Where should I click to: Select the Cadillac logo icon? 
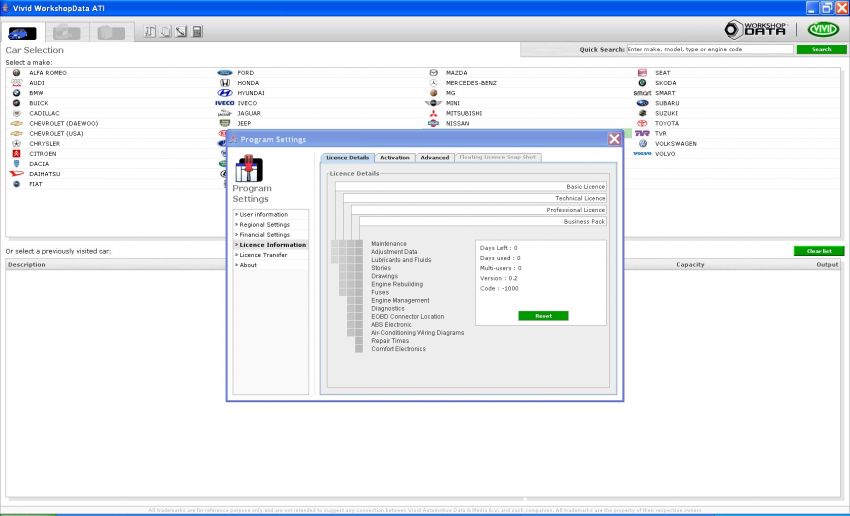tap(16, 113)
